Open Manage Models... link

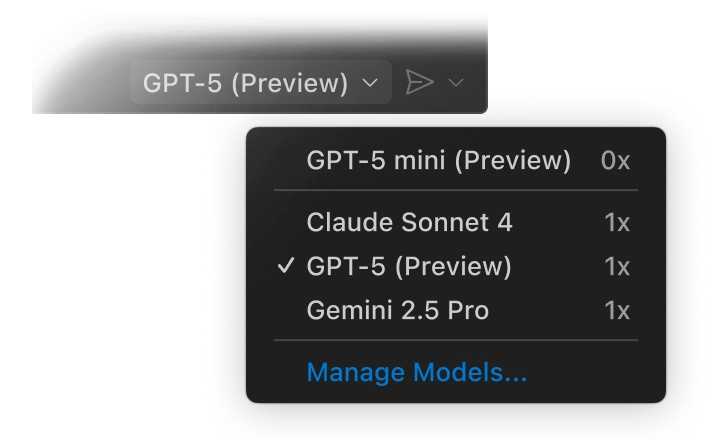[416, 373]
